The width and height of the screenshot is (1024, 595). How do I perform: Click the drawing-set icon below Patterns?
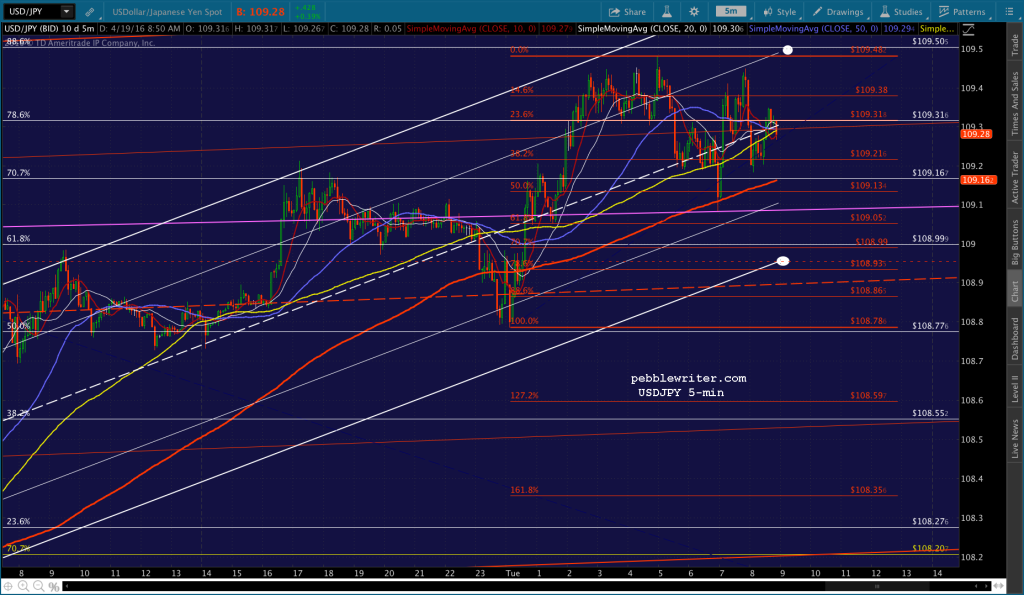[968, 30]
